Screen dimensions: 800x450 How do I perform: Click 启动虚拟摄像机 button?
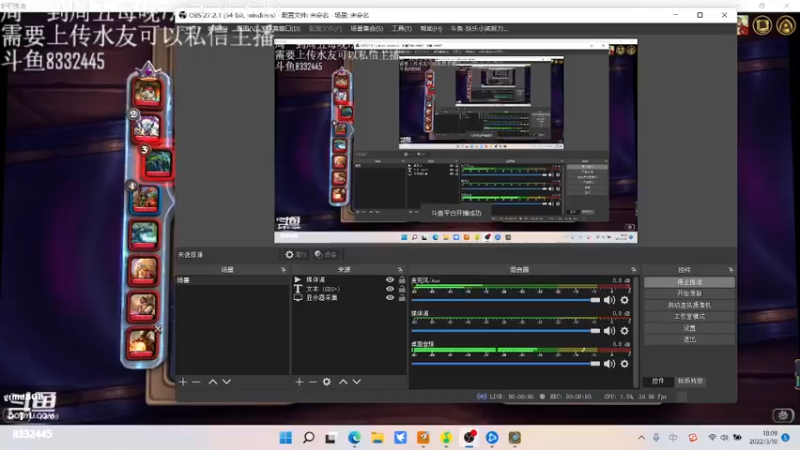click(689, 305)
